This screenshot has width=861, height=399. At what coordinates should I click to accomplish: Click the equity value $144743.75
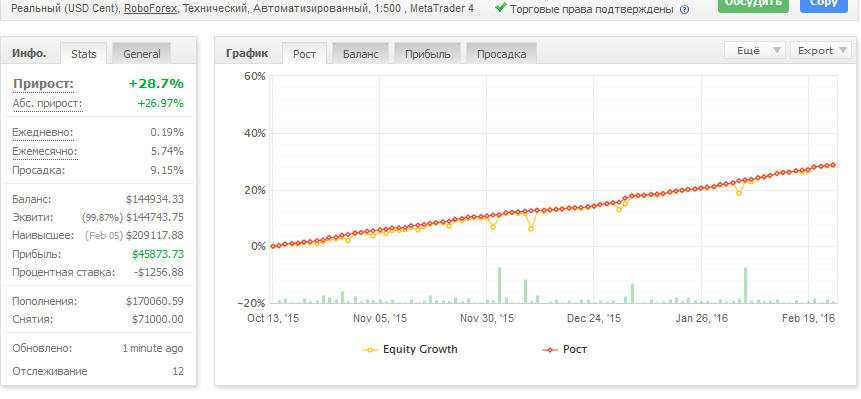click(155, 217)
